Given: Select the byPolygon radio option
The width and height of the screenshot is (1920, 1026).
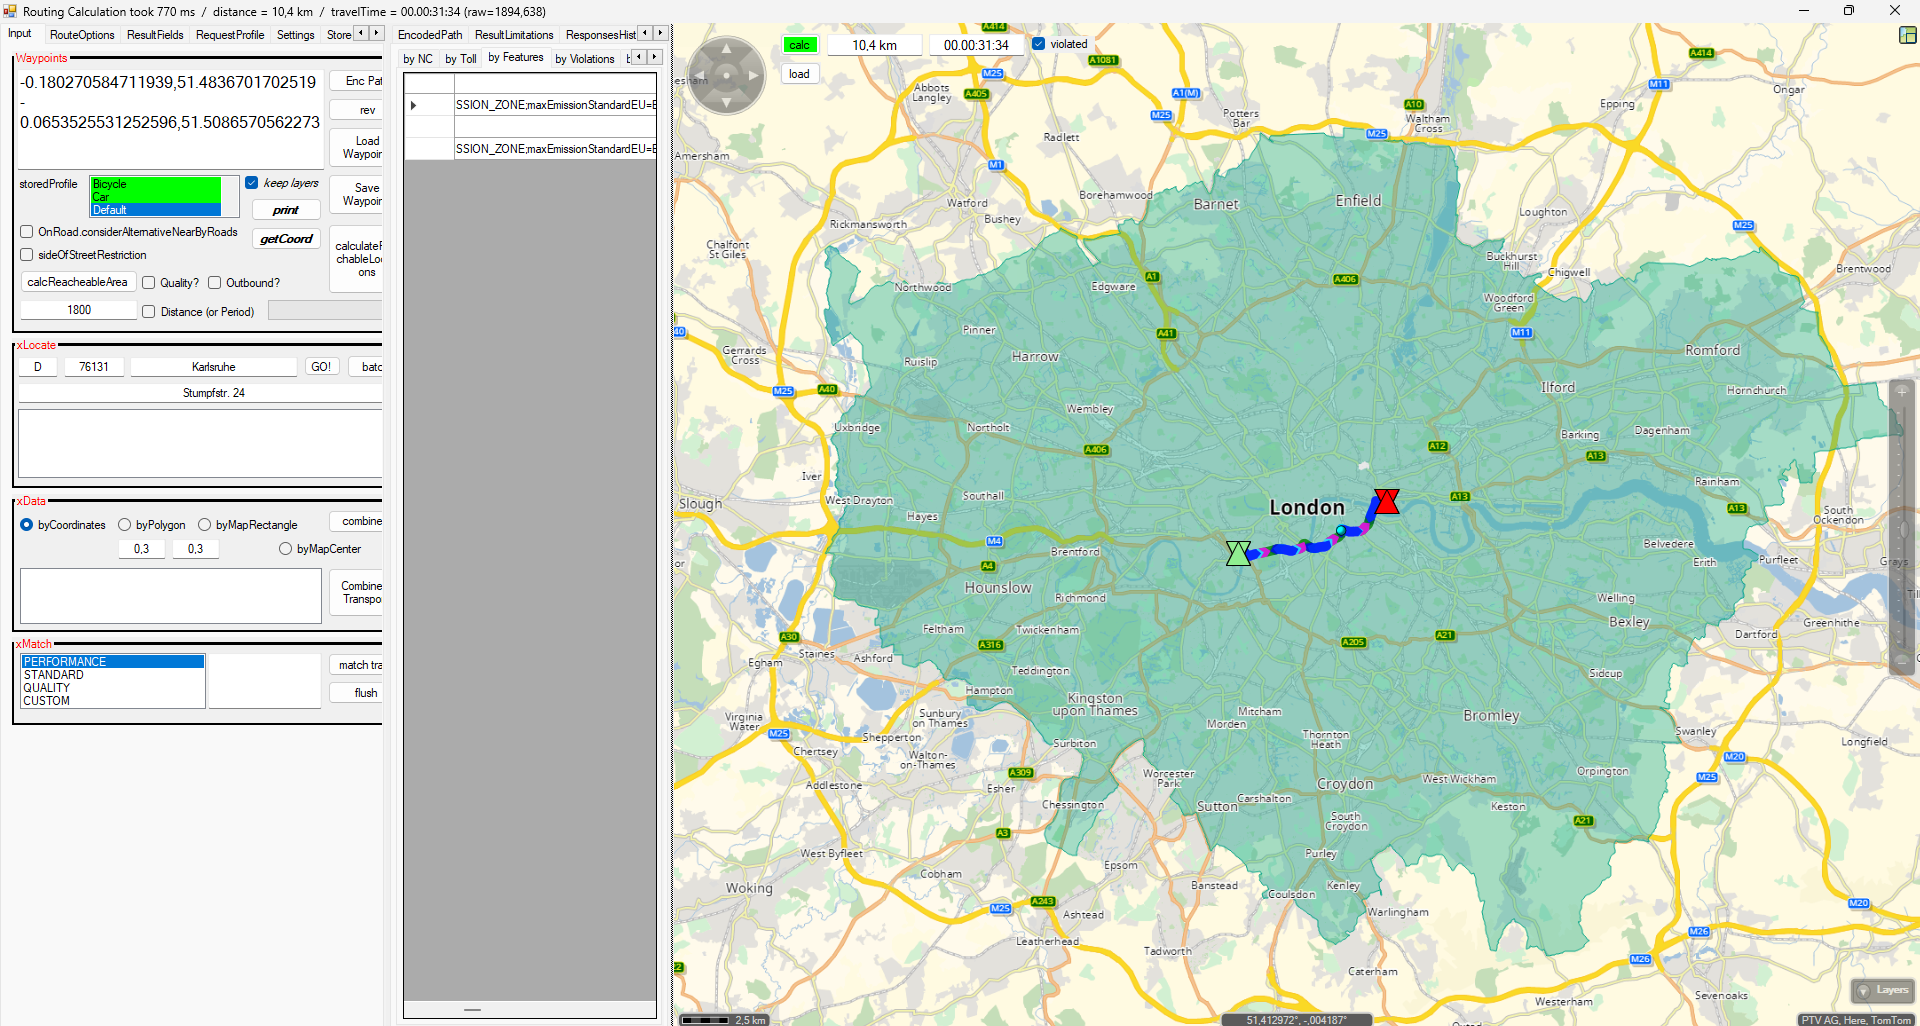Looking at the screenshot, I should [x=125, y=525].
